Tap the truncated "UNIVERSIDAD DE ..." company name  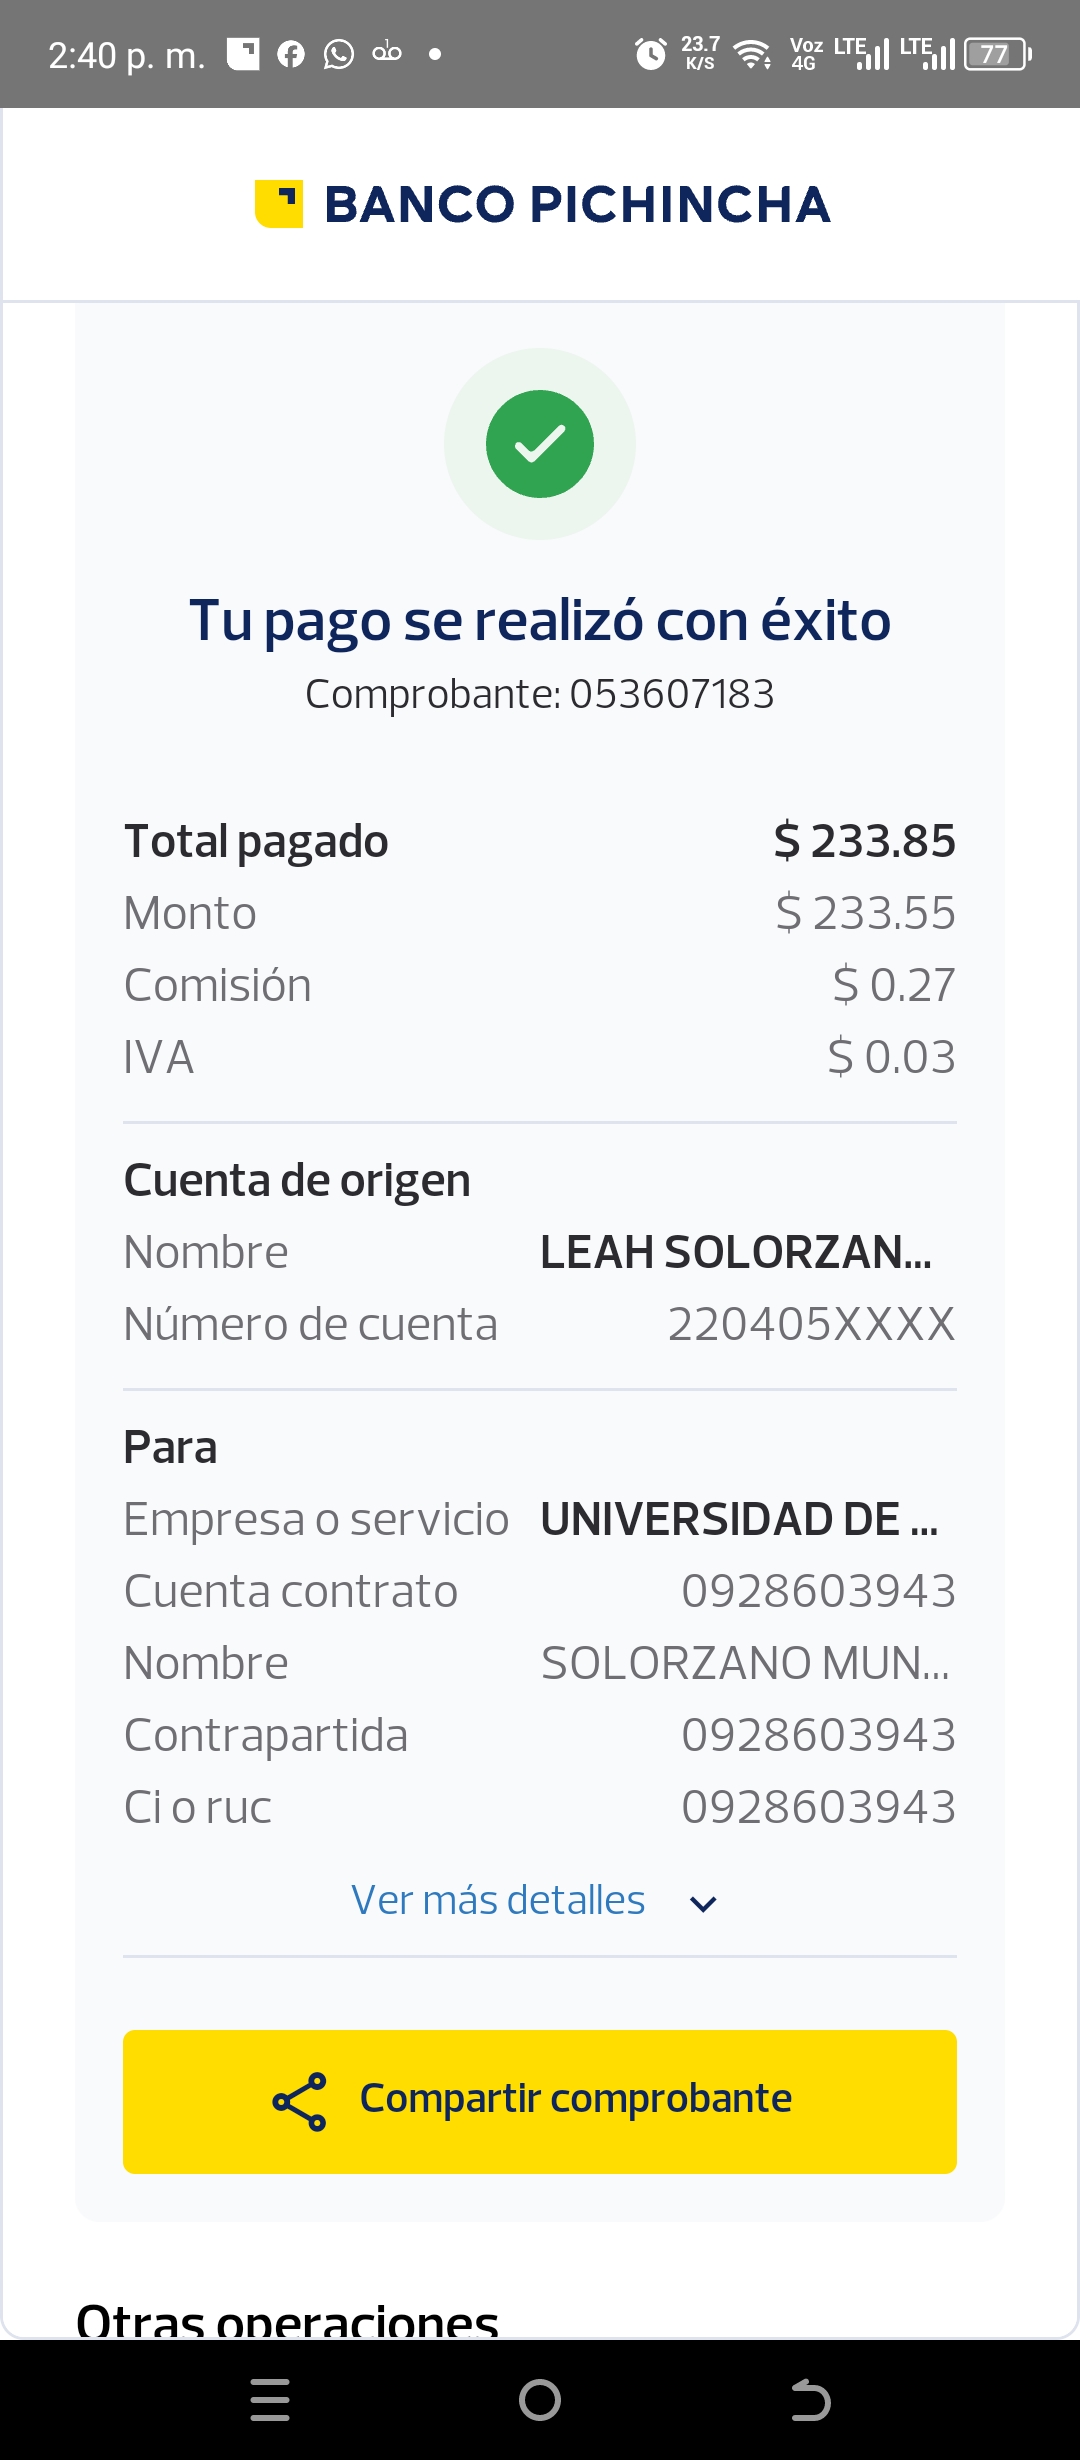pyautogui.click(x=739, y=1519)
